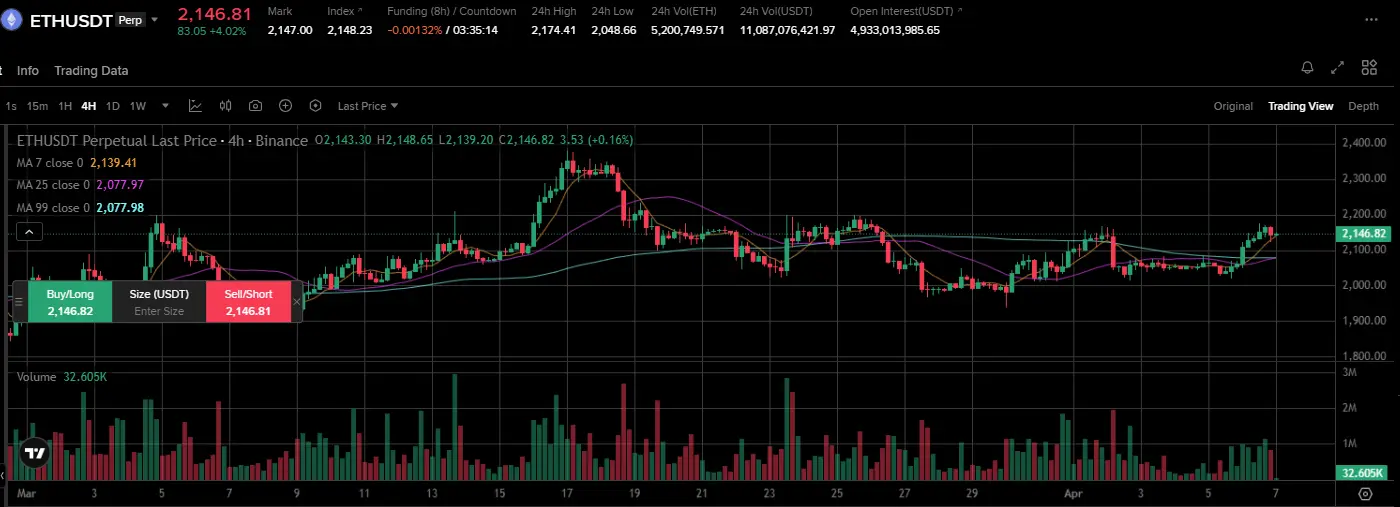
Task: Expand the chart to fullscreen
Action: pos(1338,68)
